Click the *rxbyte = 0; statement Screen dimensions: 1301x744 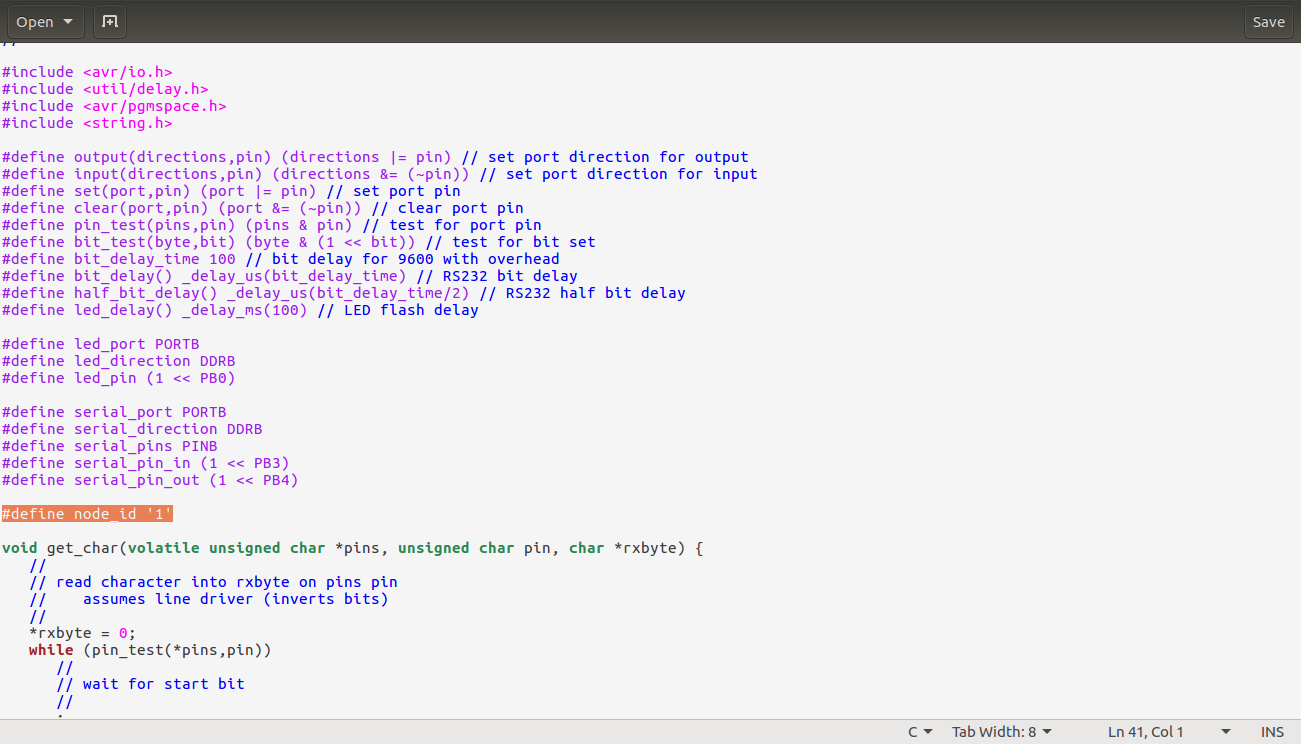[82, 633]
